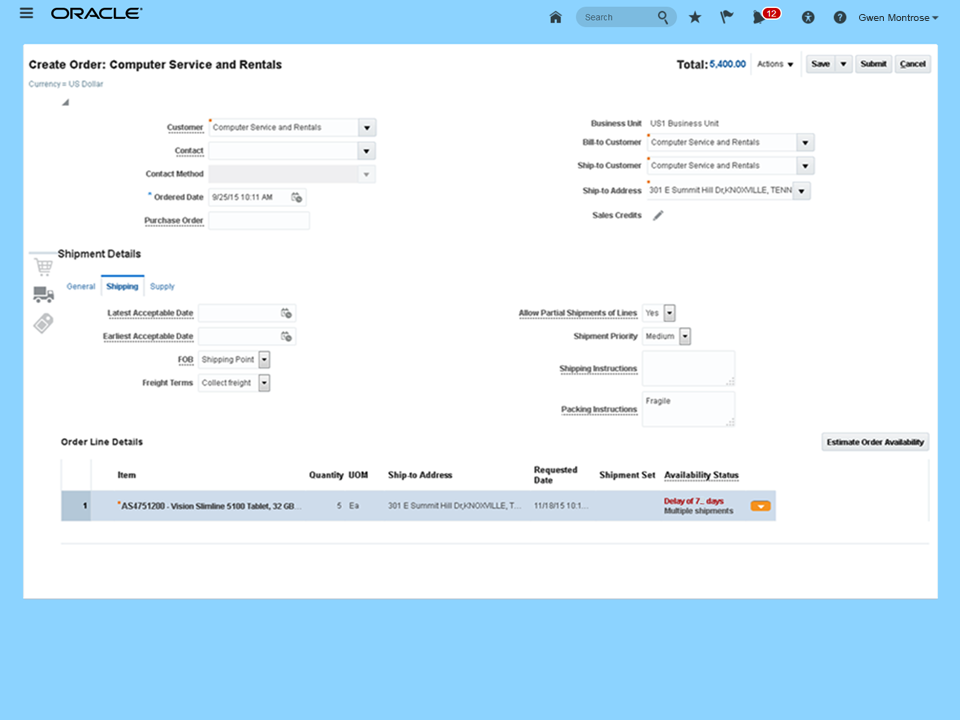Click the AS4751200 Vision Slimline item cell

208,506
